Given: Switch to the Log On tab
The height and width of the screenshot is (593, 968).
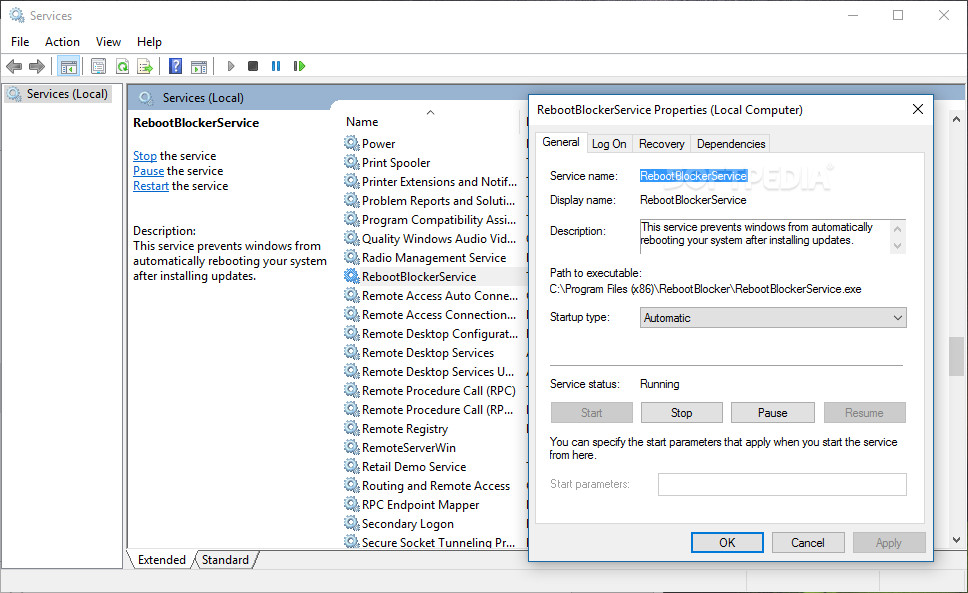Looking at the screenshot, I should 609,144.
